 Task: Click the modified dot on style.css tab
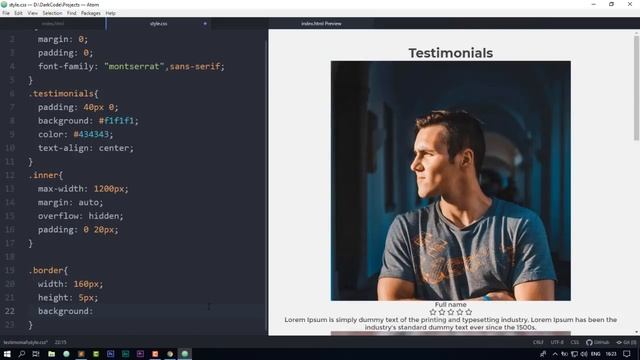(205, 24)
